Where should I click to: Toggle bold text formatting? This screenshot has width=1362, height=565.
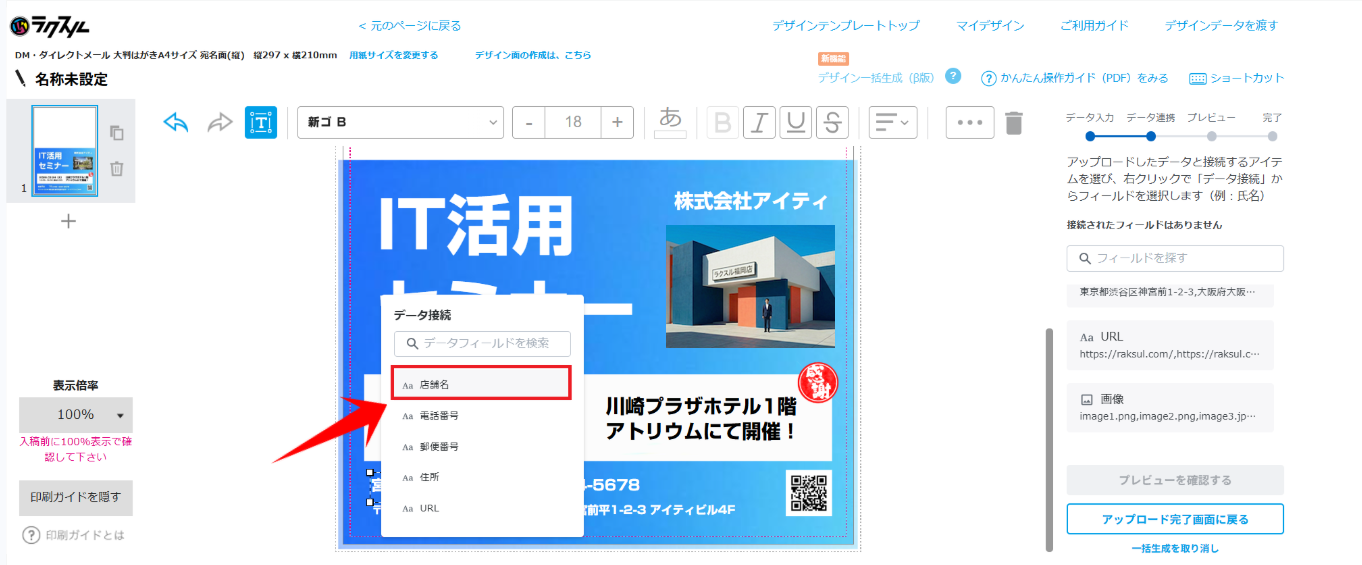(723, 122)
